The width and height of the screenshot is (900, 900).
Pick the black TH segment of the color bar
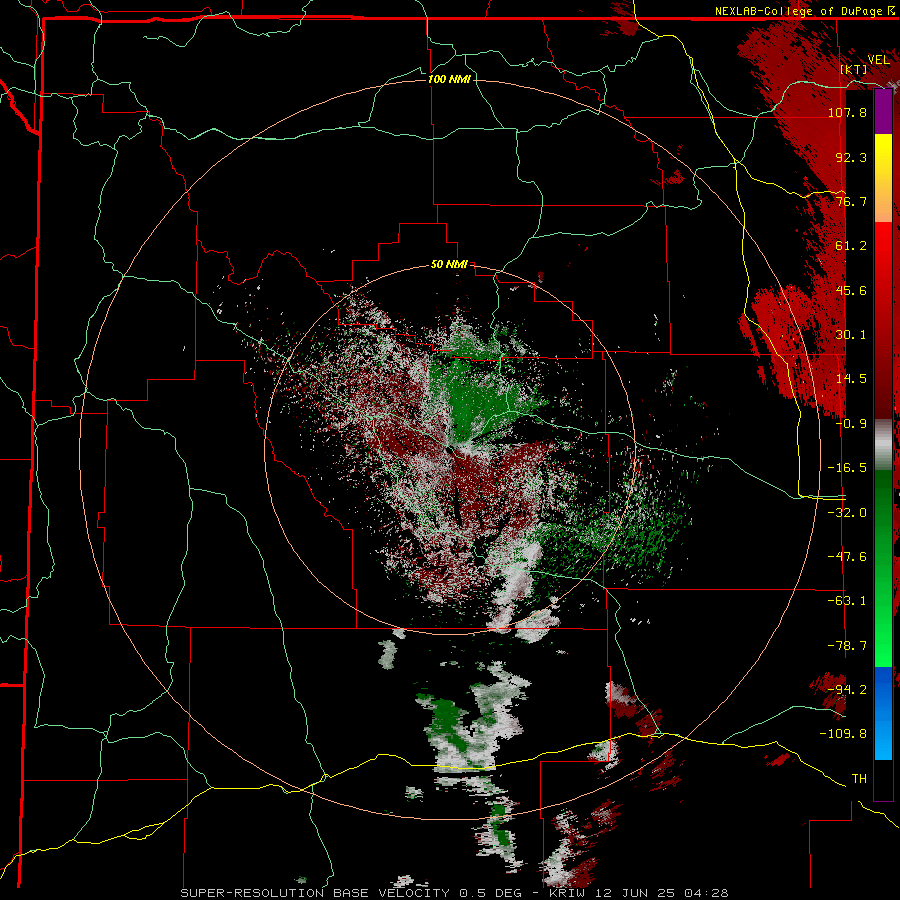[x=883, y=779]
